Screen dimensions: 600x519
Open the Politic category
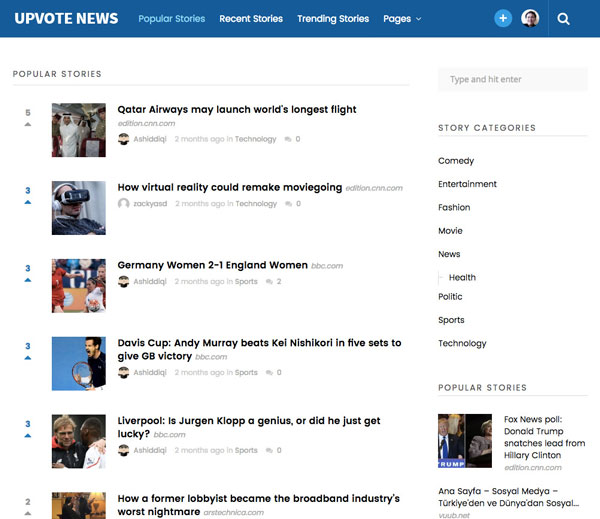(x=450, y=297)
